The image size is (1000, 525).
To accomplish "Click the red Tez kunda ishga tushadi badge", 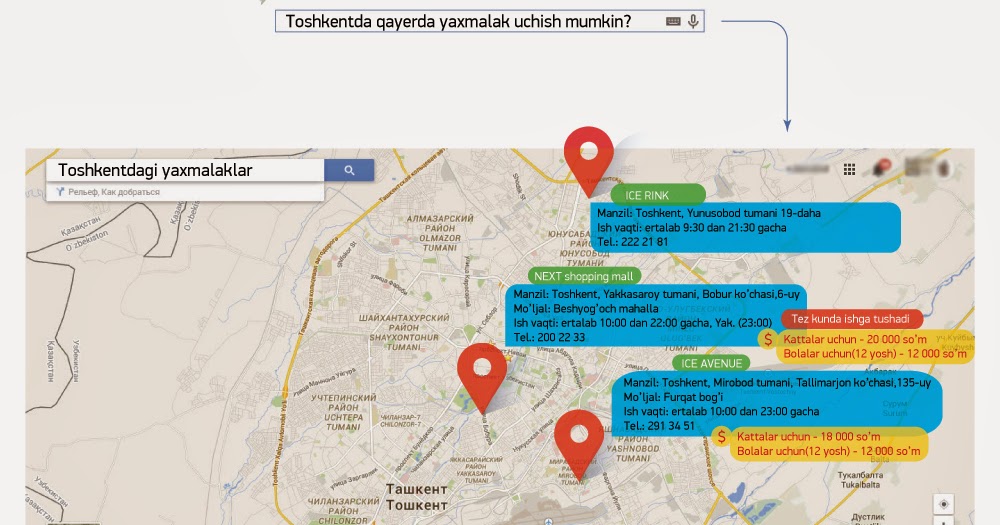I will coord(850,318).
